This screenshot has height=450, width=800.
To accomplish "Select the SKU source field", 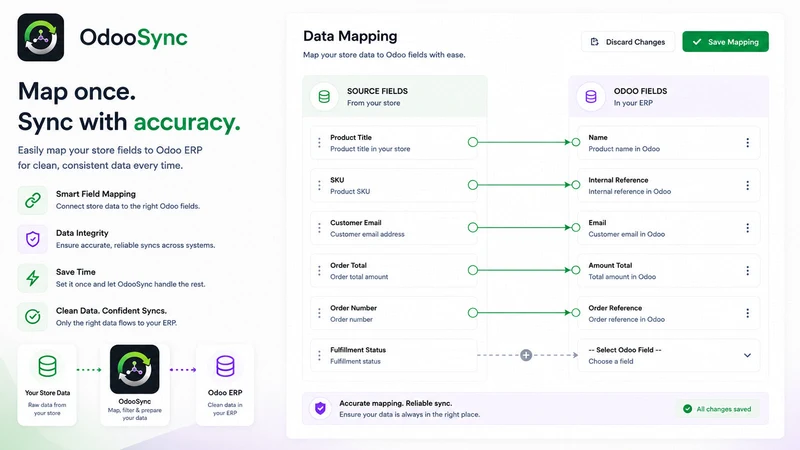I will pyautogui.click(x=394, y=185).
